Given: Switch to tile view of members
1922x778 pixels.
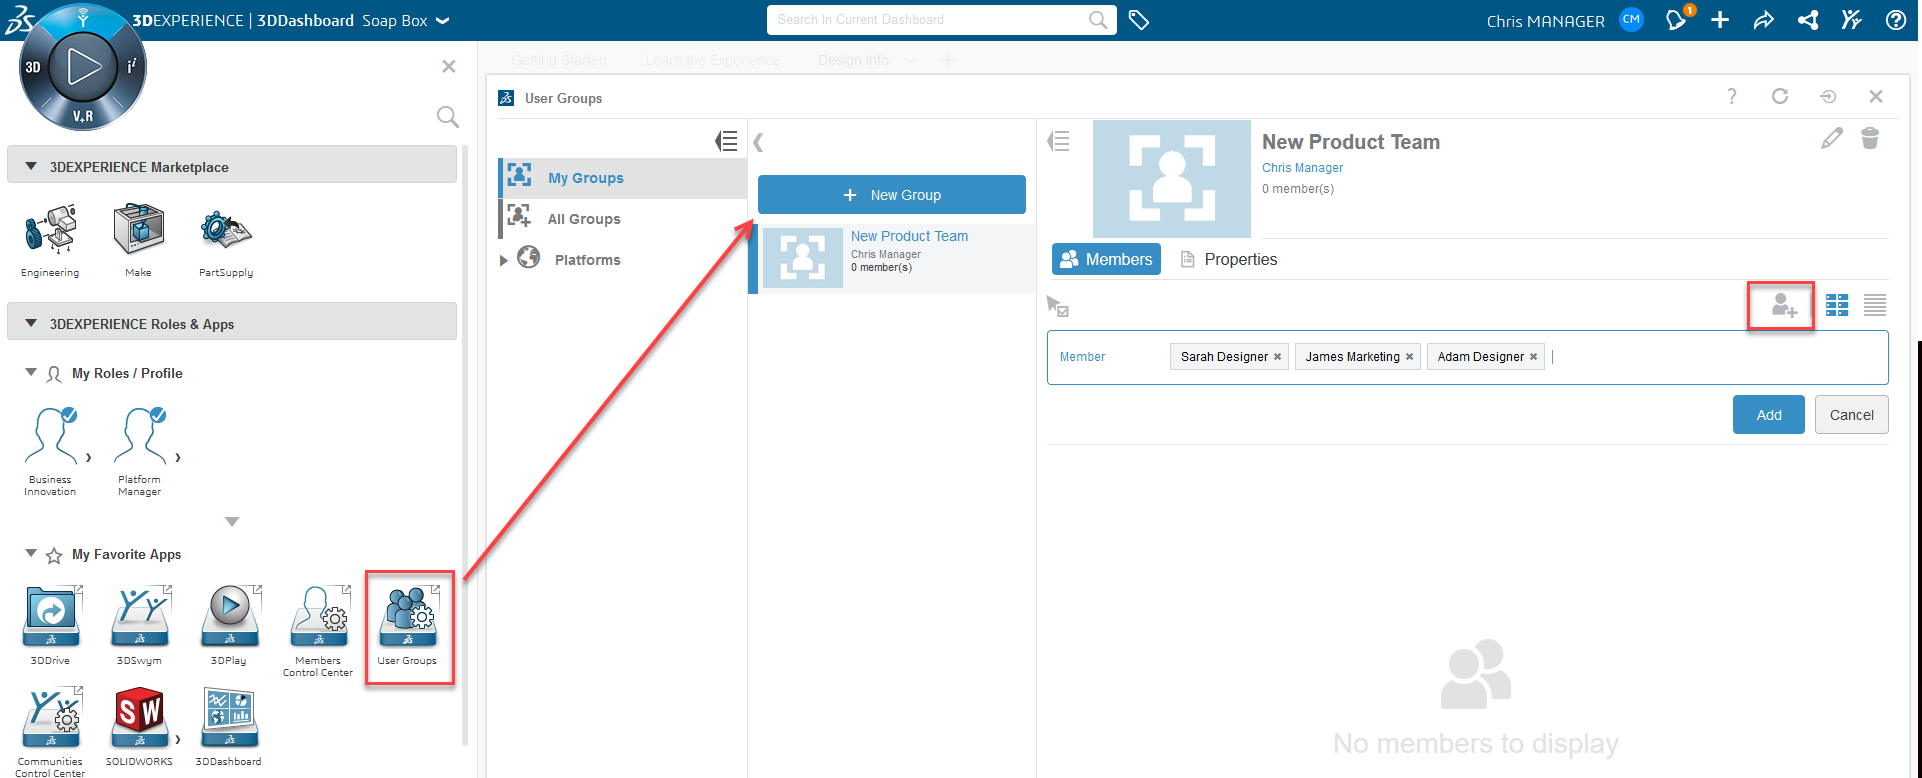Looking at the screenshot, I should click(x=1837, y=305).
